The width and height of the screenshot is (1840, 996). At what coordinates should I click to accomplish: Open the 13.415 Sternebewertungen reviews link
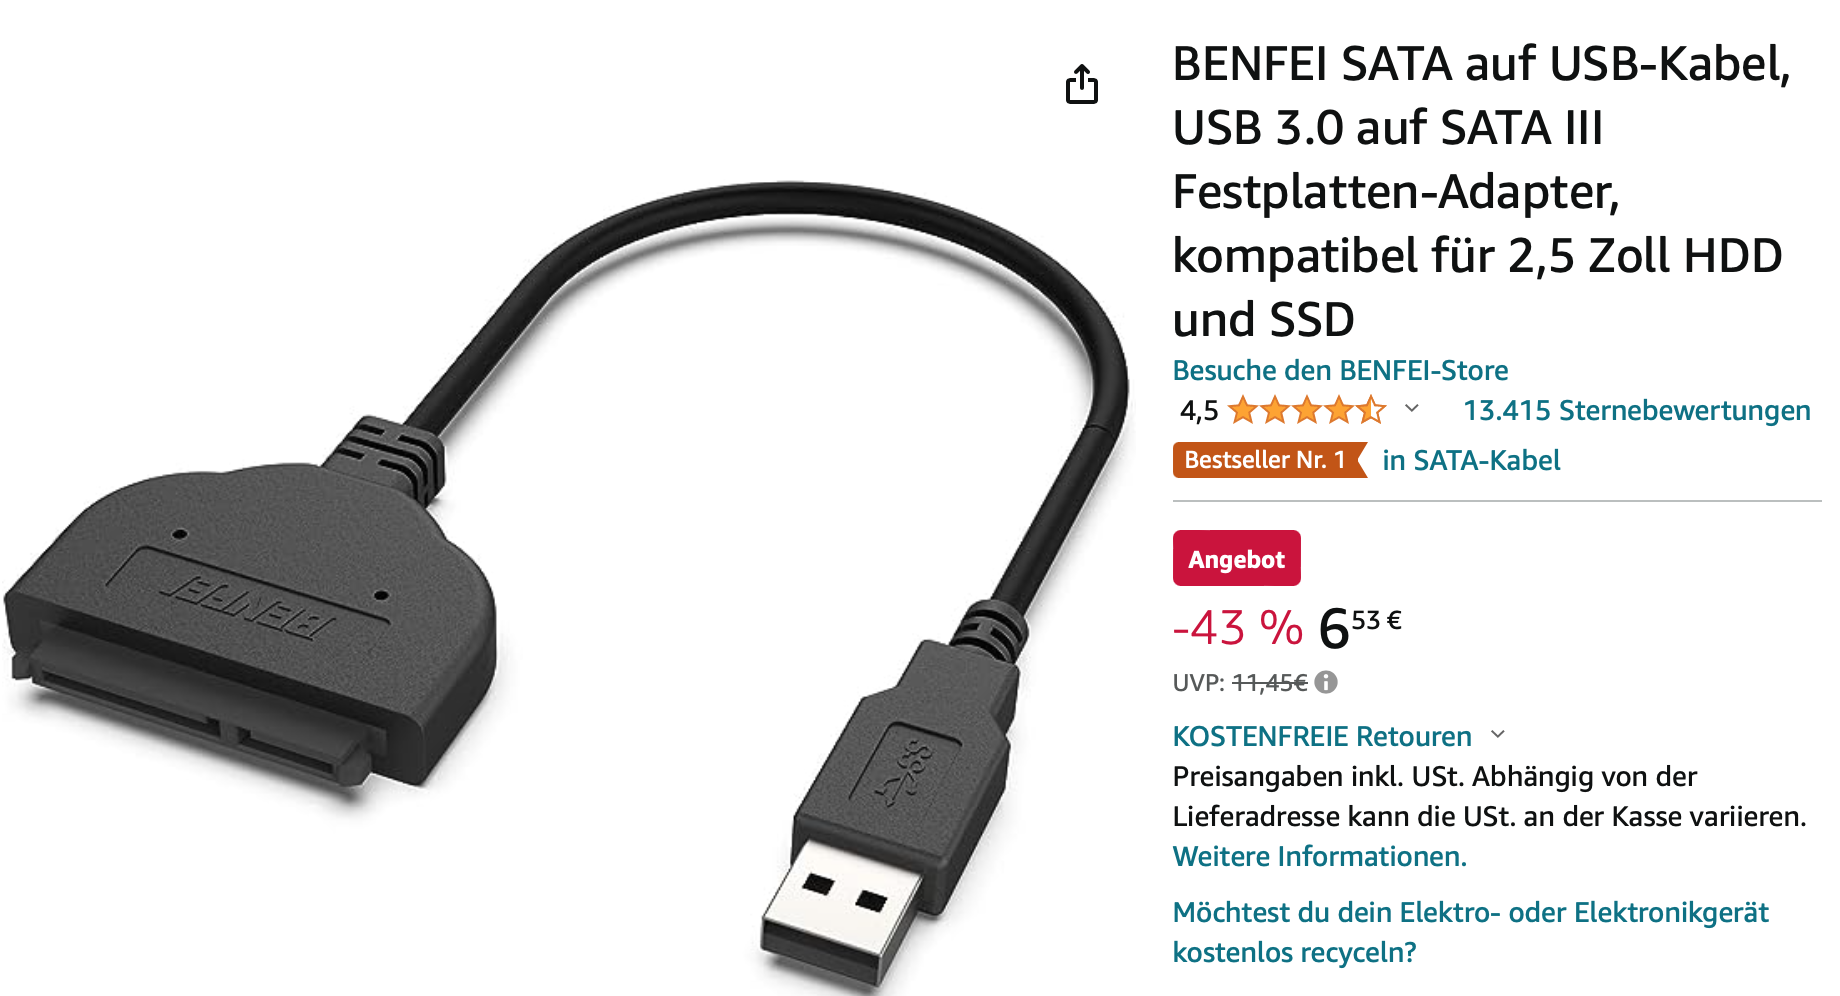[x=1637, y=410]
